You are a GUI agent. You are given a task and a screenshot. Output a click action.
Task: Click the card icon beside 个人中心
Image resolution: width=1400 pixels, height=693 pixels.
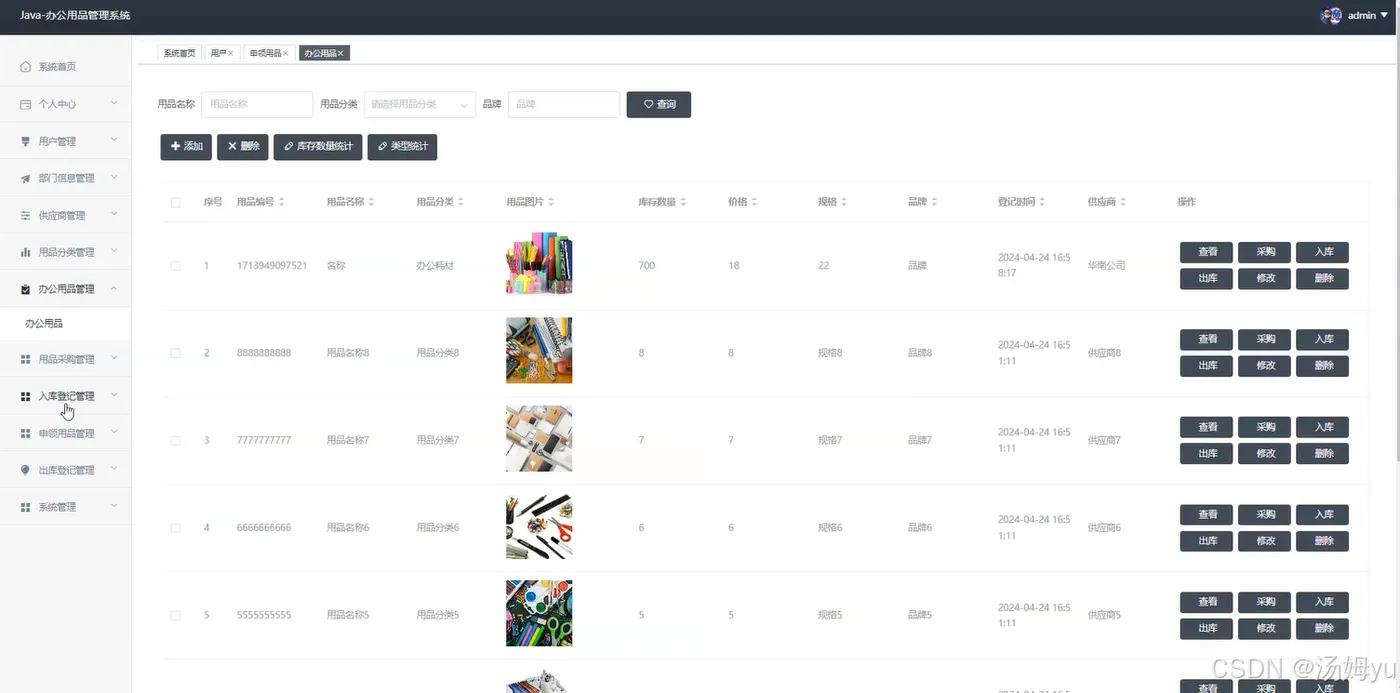(x=26, y=104)
